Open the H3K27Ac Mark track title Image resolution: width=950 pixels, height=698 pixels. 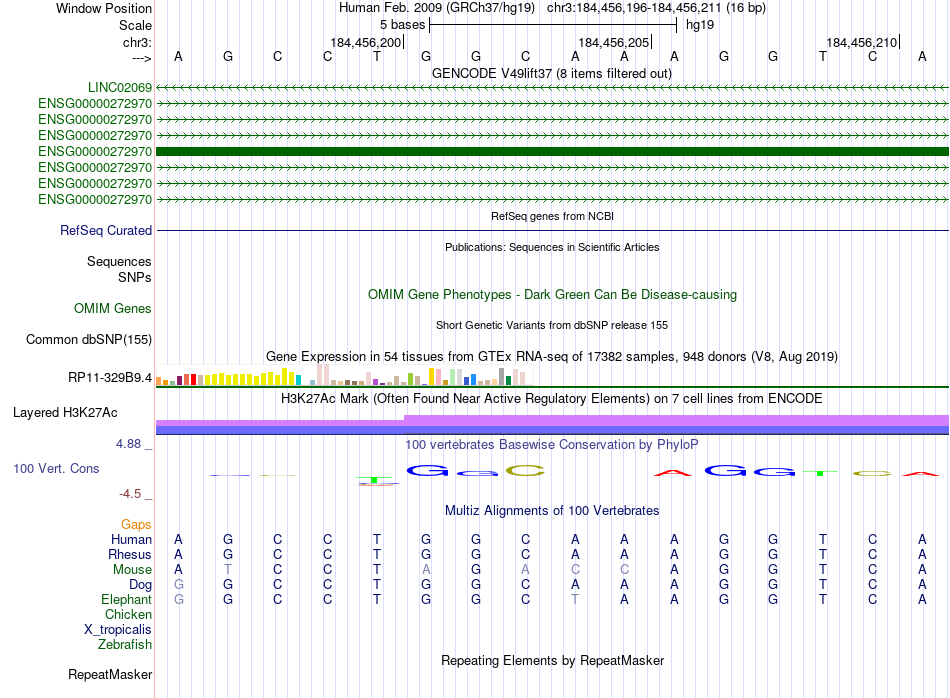[x=552, y=398]
